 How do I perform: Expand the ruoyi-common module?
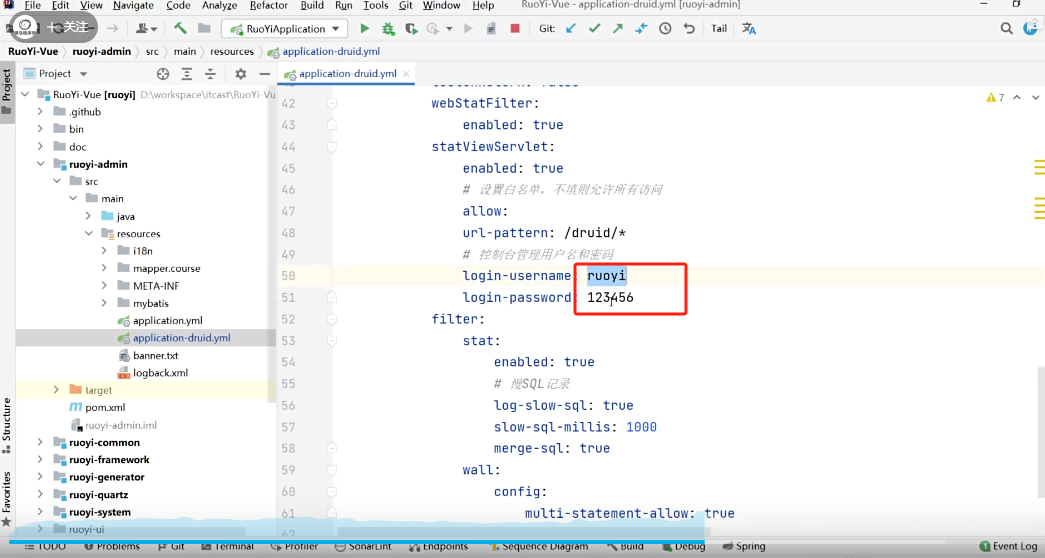coord(40,442)
